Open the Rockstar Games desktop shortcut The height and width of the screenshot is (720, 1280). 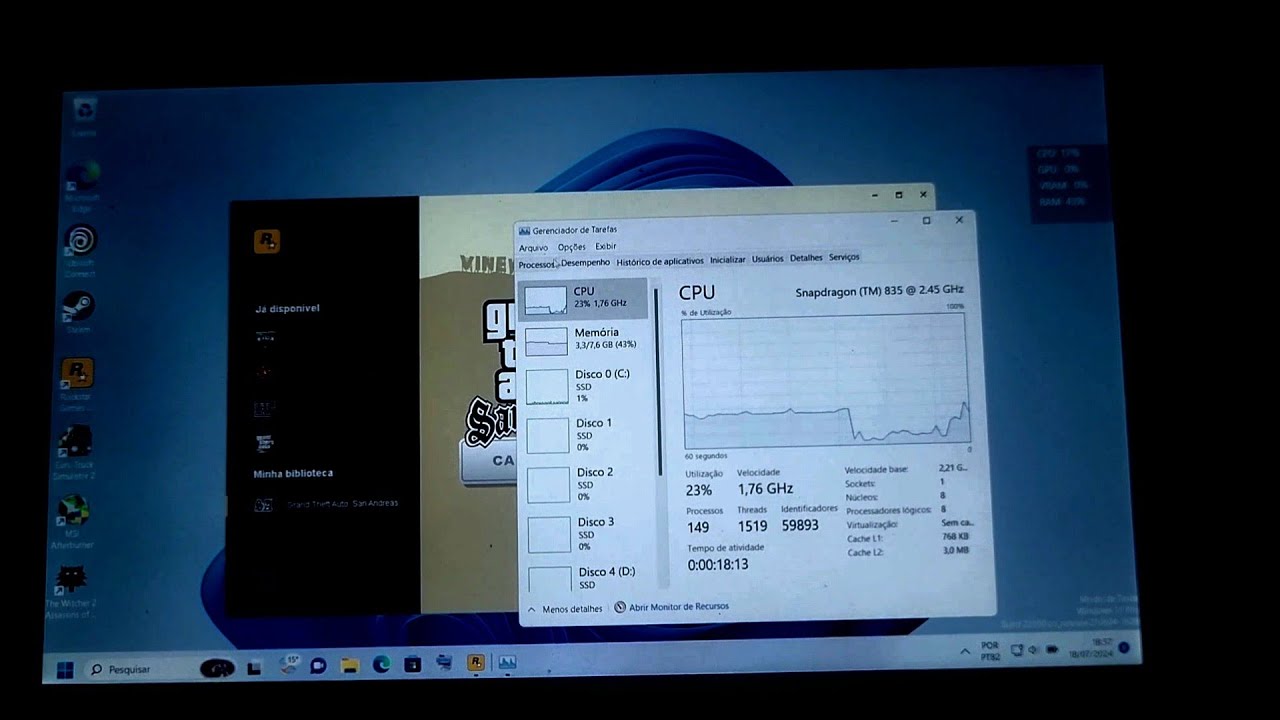(77, 384)
